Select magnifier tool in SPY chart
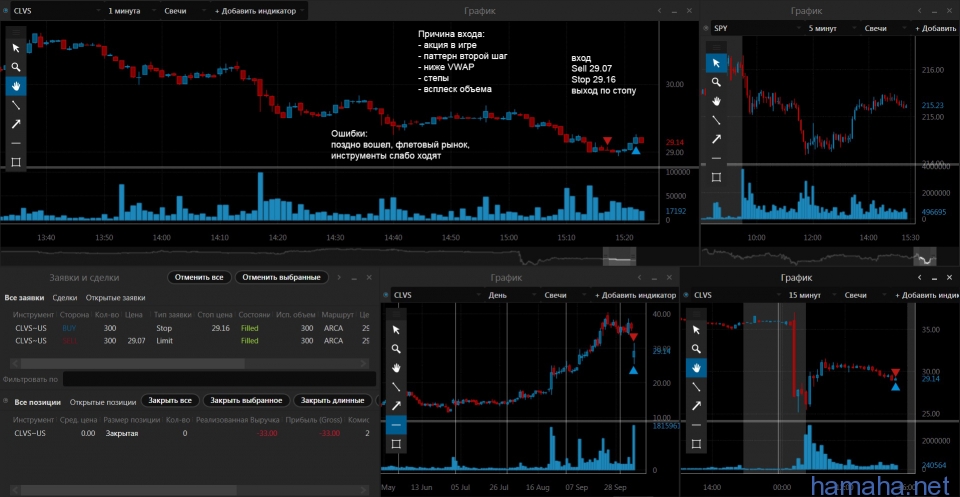This screenshot has height=497, width=960. (716, 81)
